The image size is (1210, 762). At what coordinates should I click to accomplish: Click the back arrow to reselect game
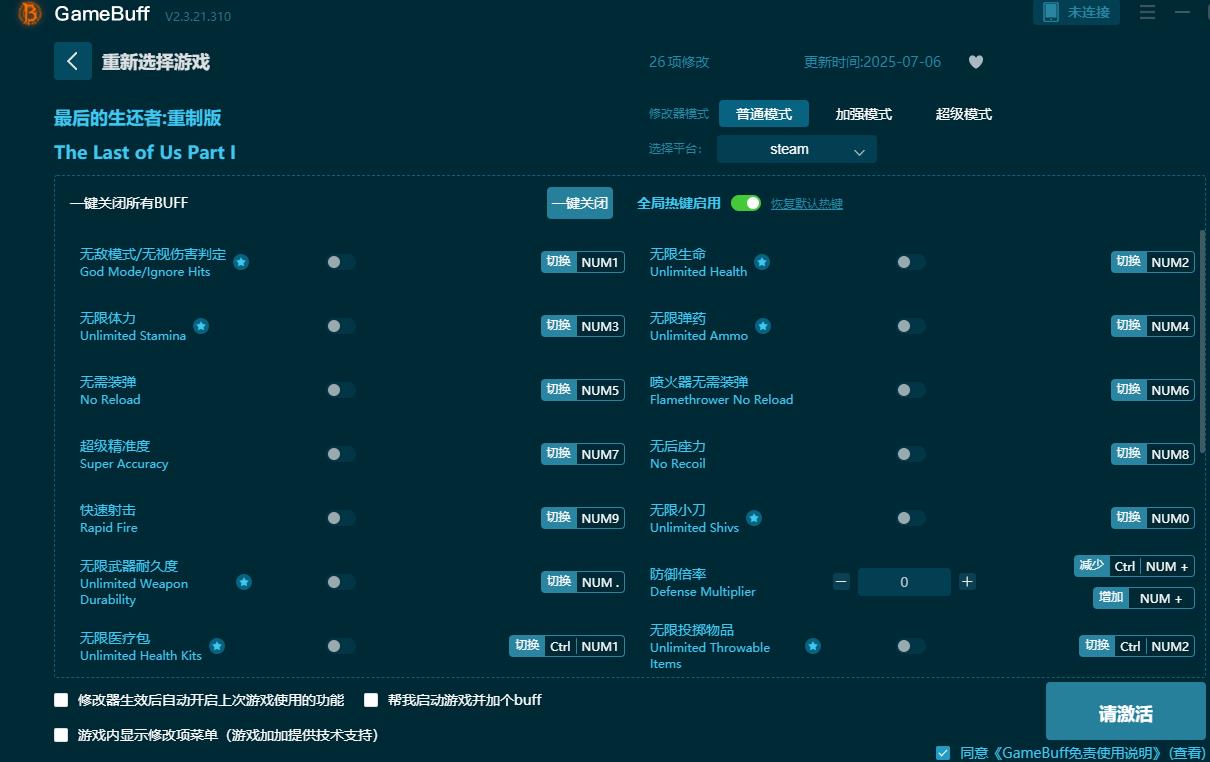click(x=72, y=61)
